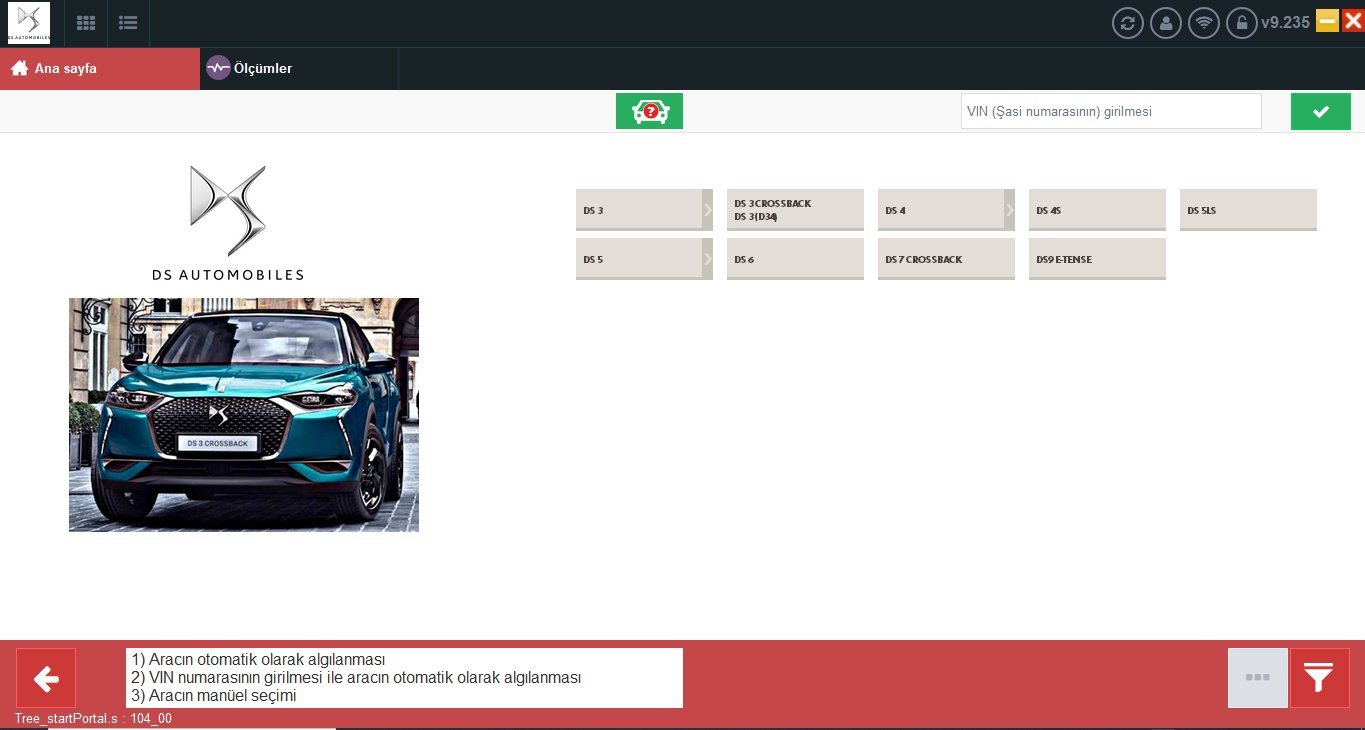Expand the DS 4 model chevron
Viewport: 1365px width, 730px height.
[x=1010, y=210]
